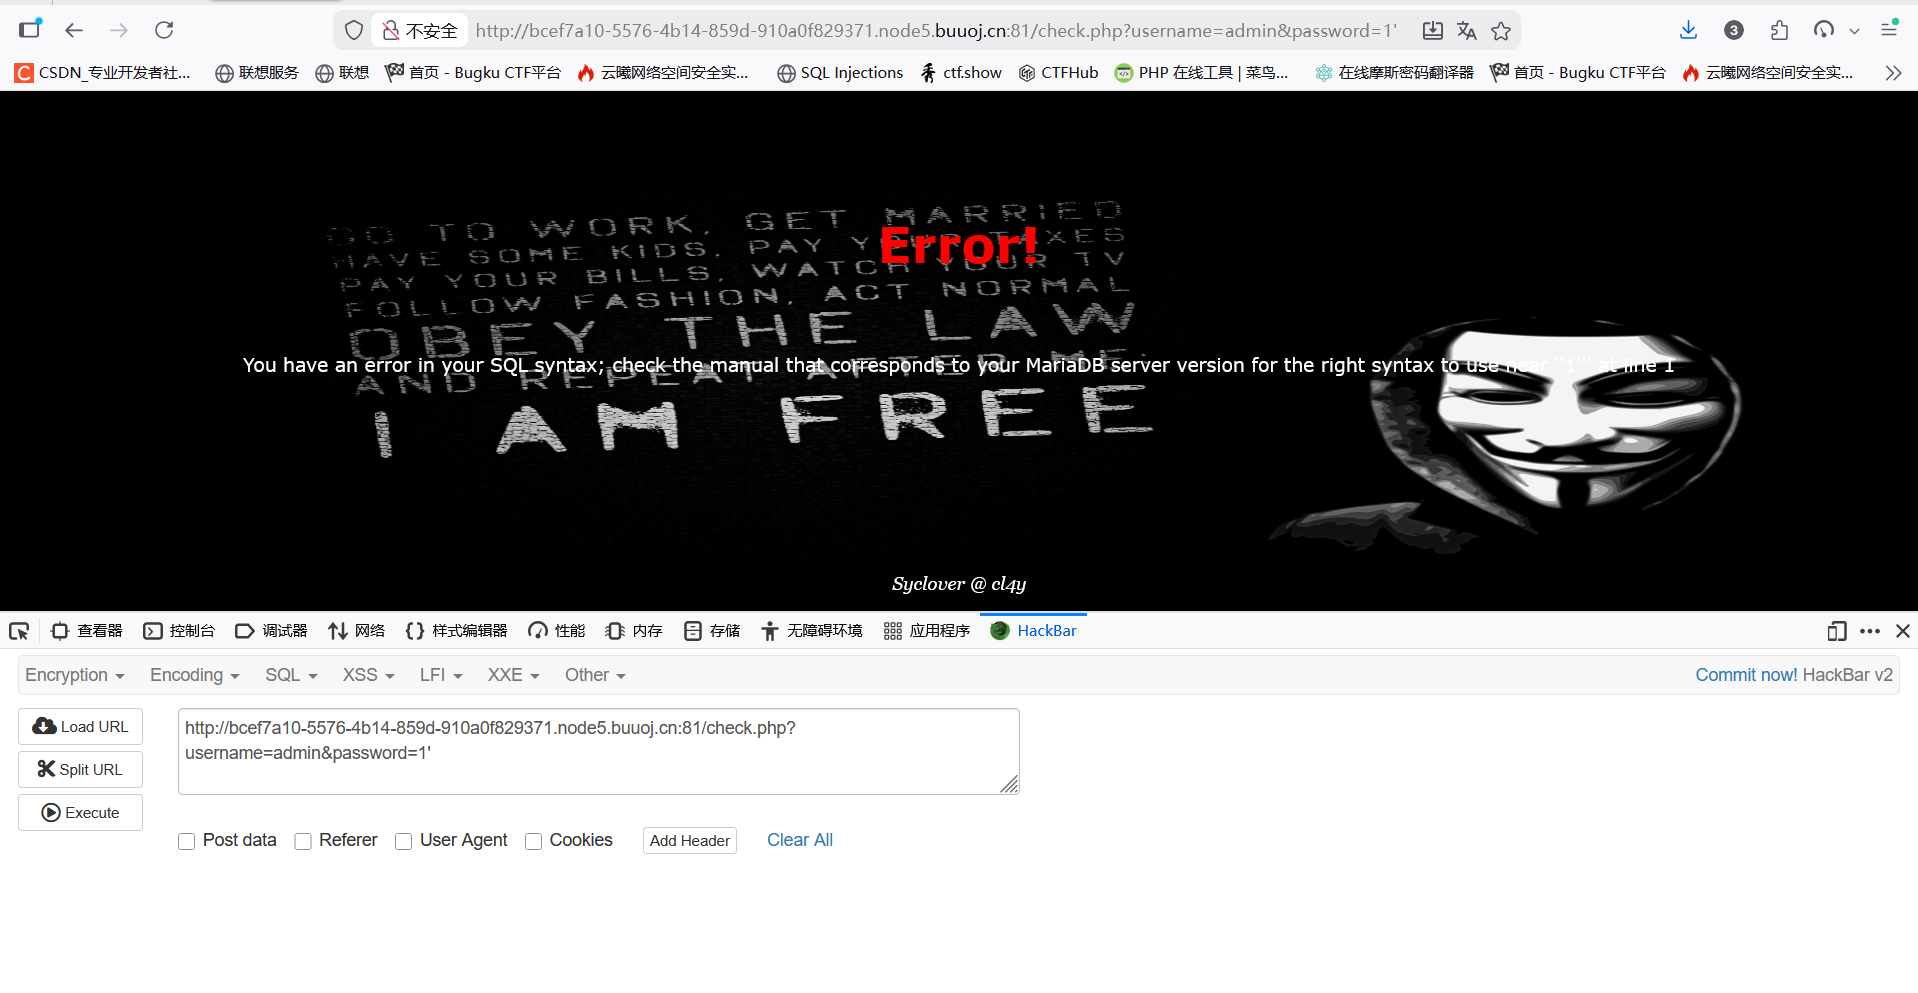The height and width of the screenshot is (993, 1918).
Task: Enable the User Agent checkbox
Action: click(403, 841)
